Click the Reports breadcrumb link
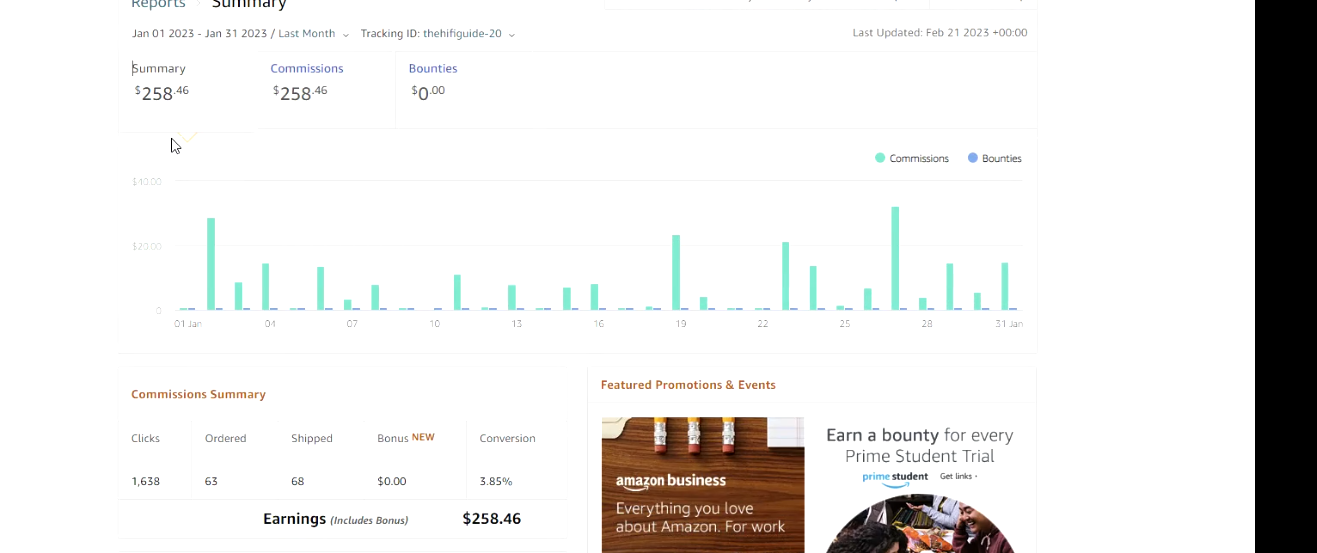 158,4
